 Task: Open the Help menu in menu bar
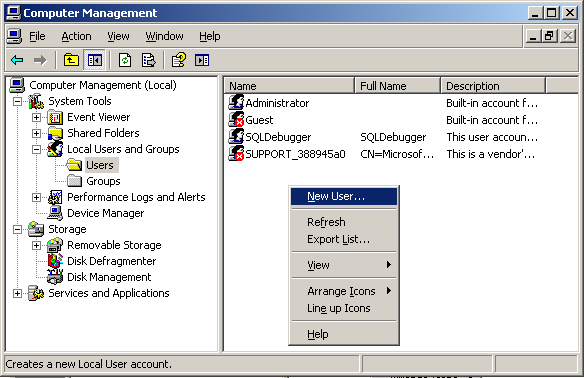click(x=210, y=36)
